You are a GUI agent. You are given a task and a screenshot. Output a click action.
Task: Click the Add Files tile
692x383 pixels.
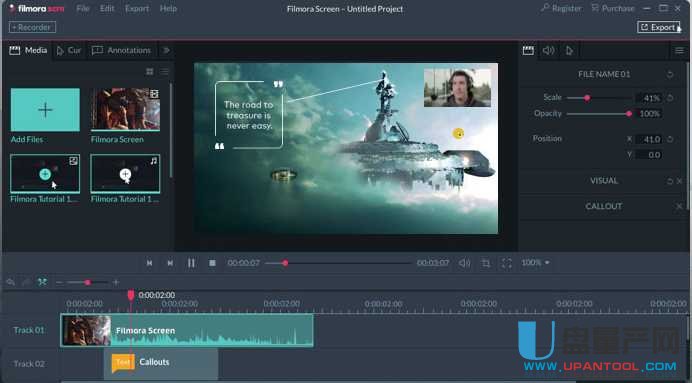click(45, 109)
